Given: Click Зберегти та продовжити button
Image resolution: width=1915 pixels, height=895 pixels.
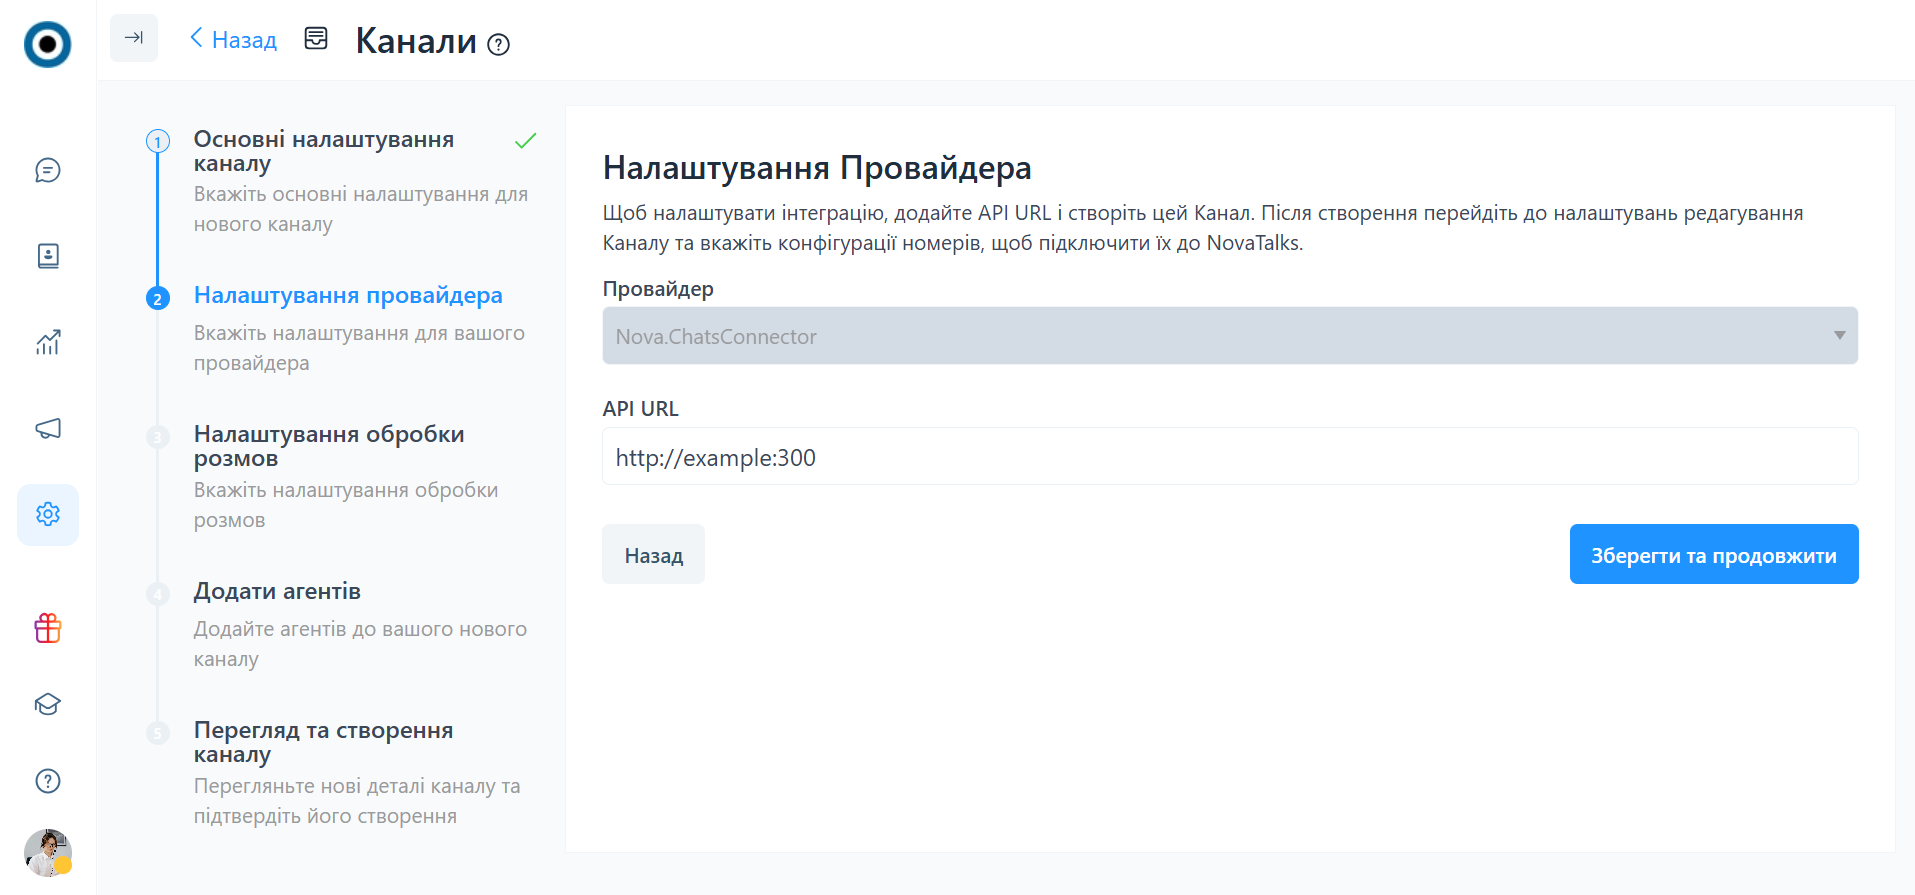Looking at the screenshot, I should 1713,555.
